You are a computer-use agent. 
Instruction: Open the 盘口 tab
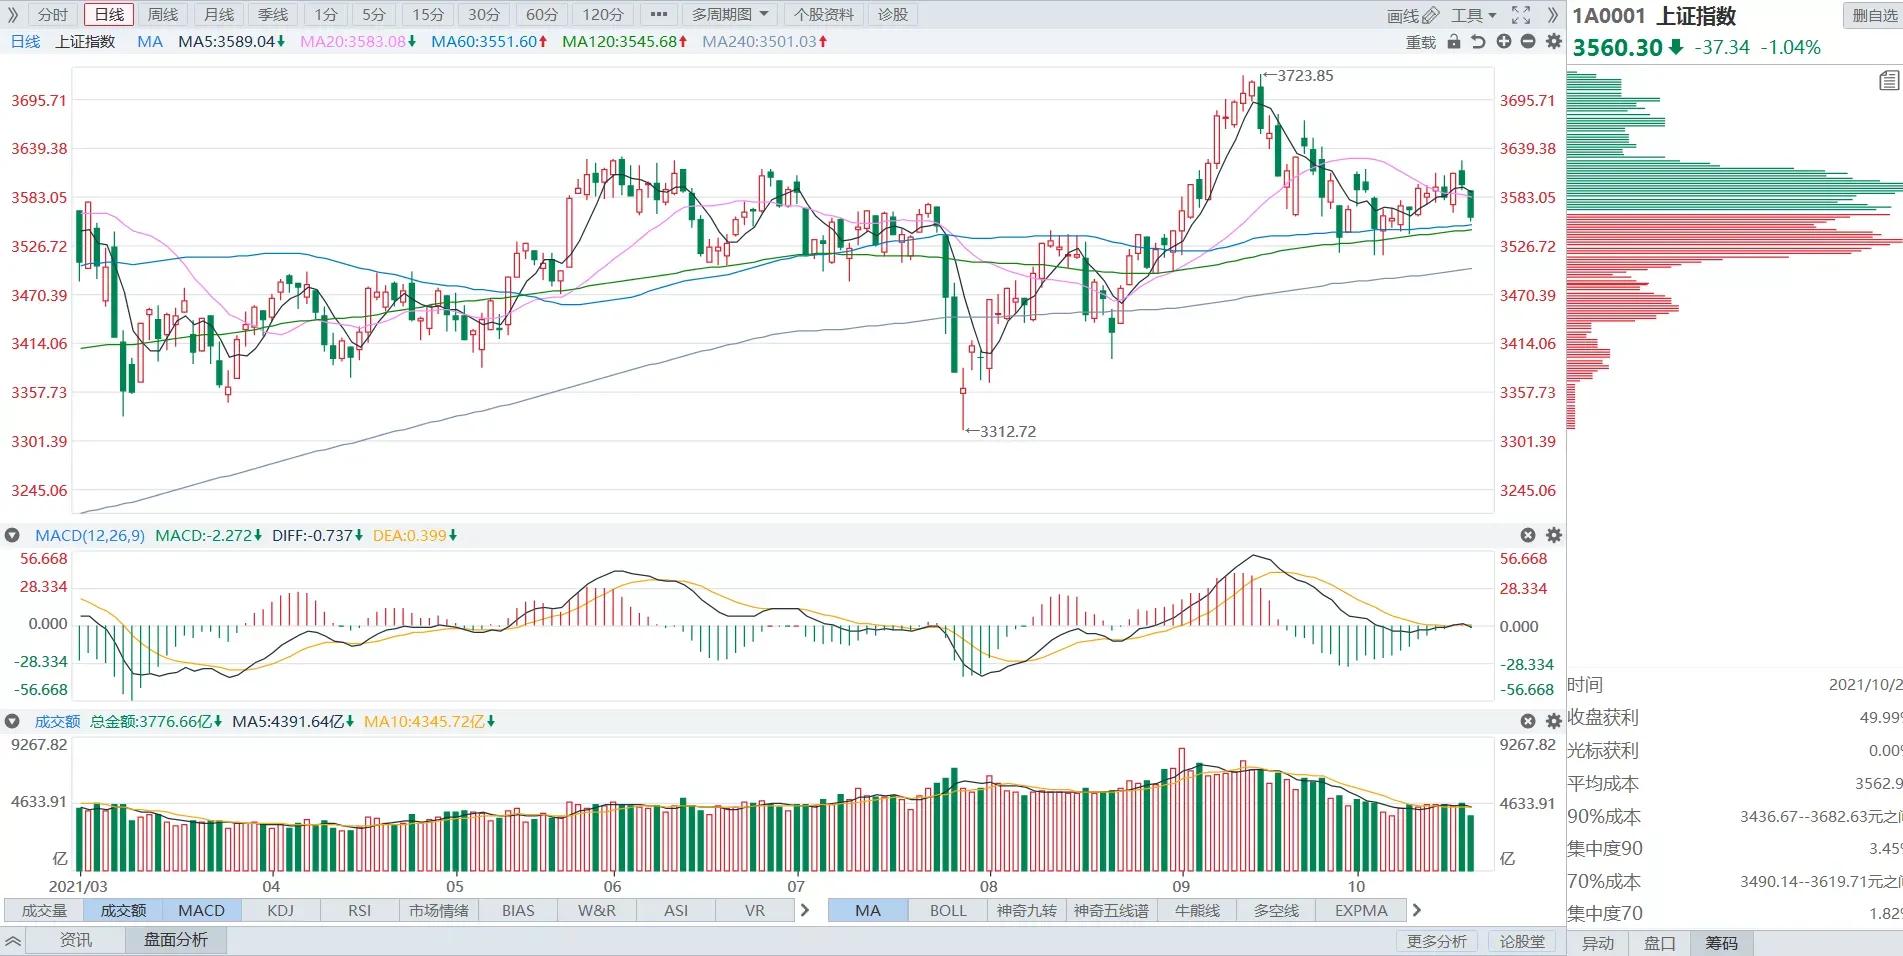pyautogui.click(x=1660, y=943)
